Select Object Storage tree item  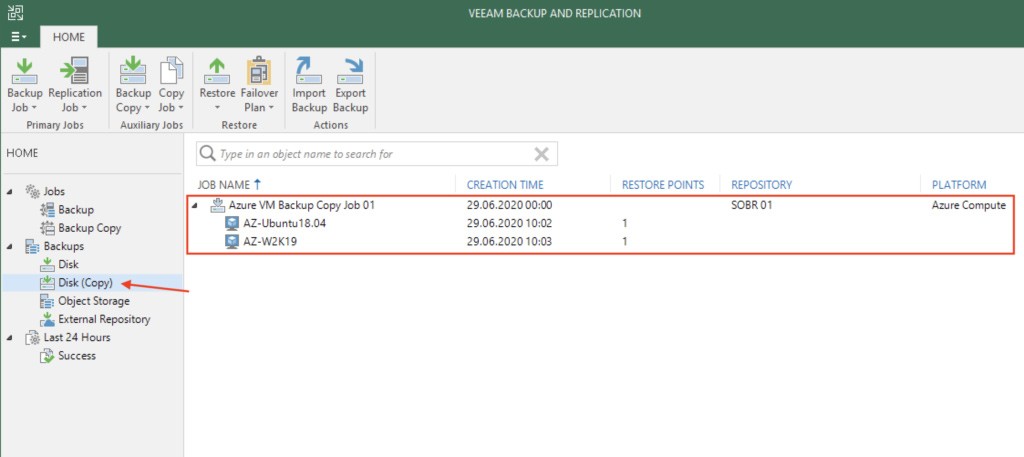(94, 301)
